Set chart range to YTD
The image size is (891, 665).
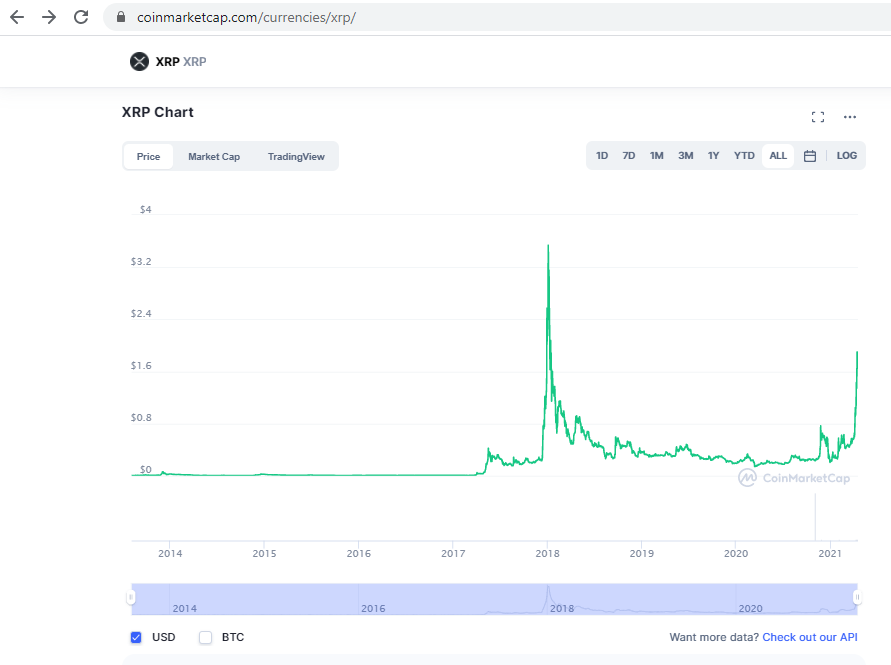coord(744,156)
